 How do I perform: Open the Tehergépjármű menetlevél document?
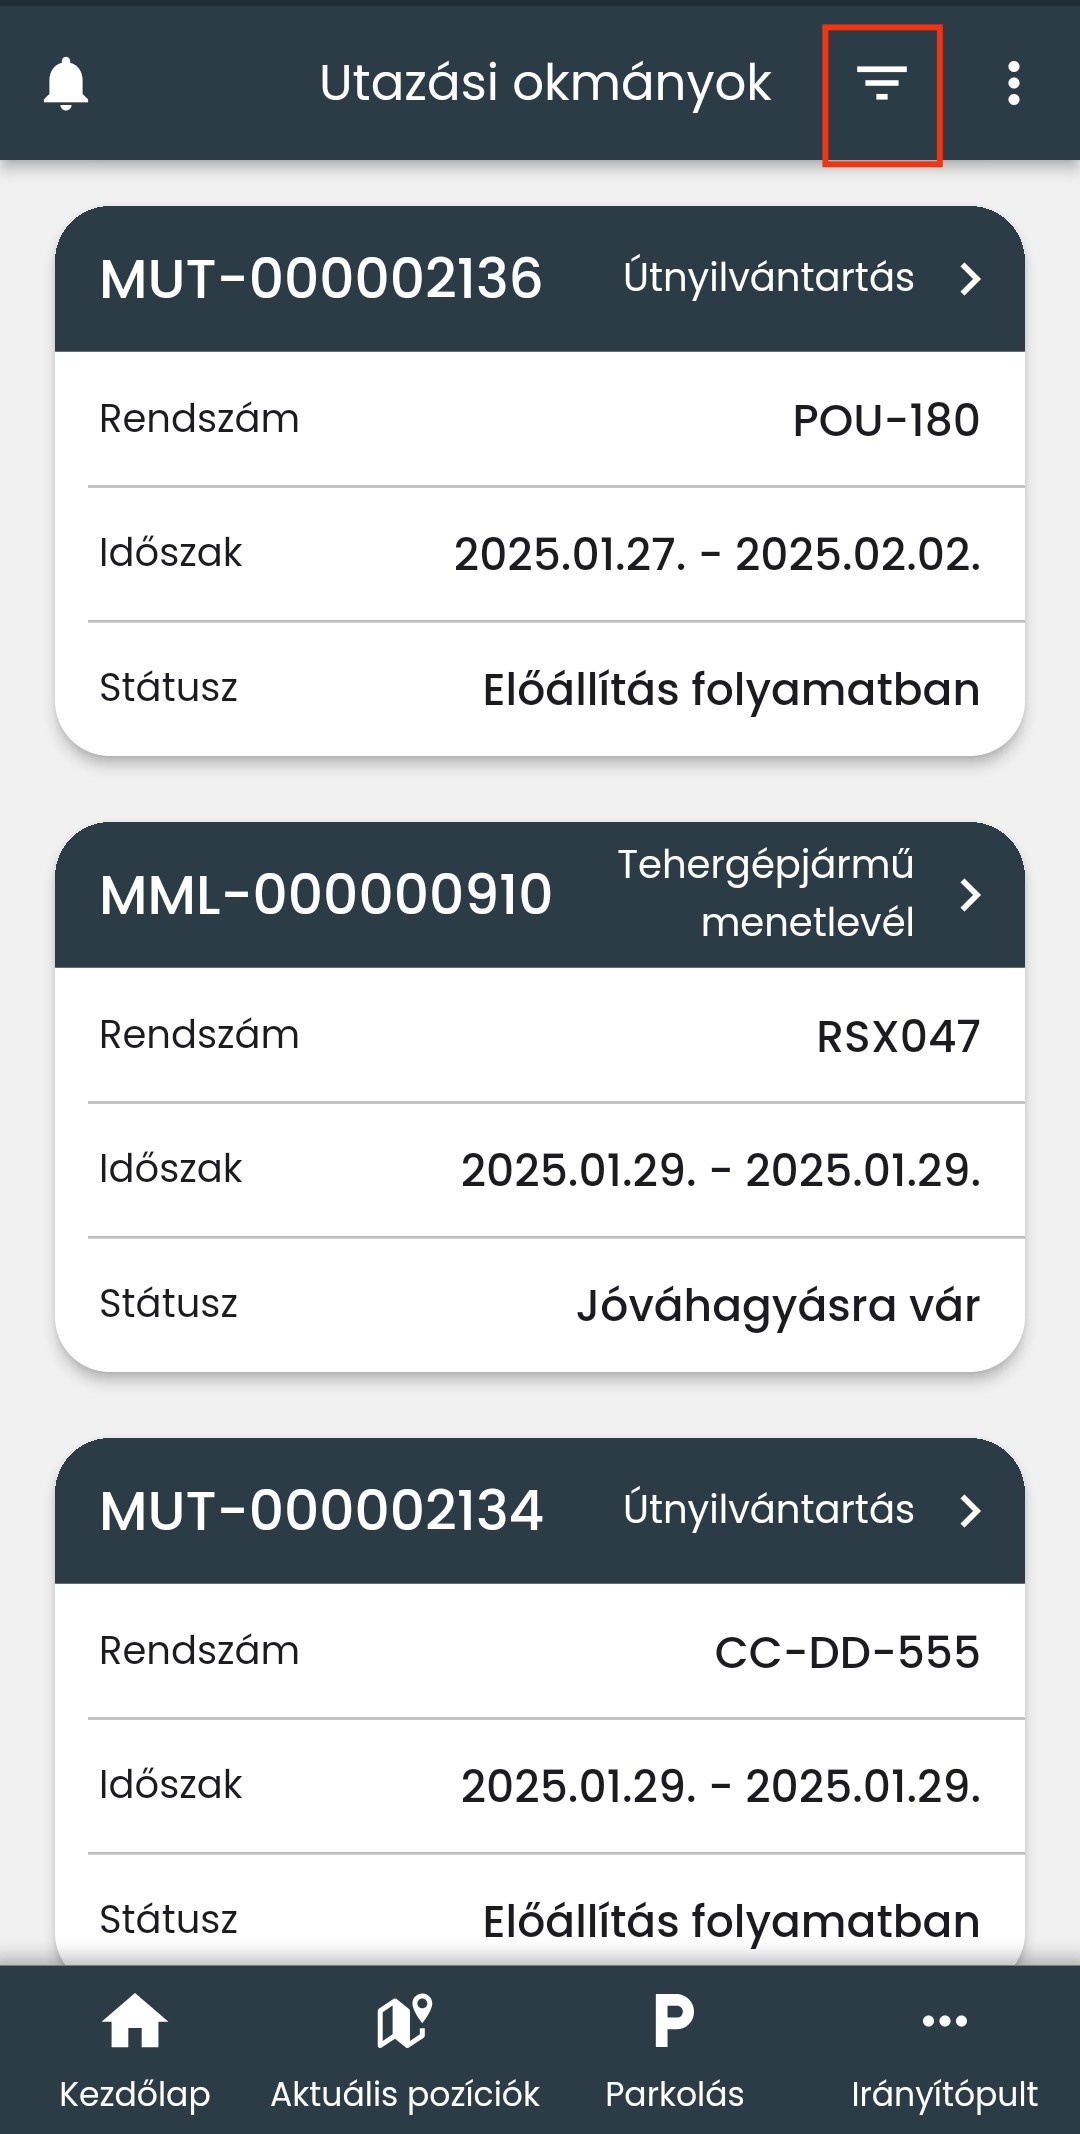pyautogui.click(x=766, y=893)
